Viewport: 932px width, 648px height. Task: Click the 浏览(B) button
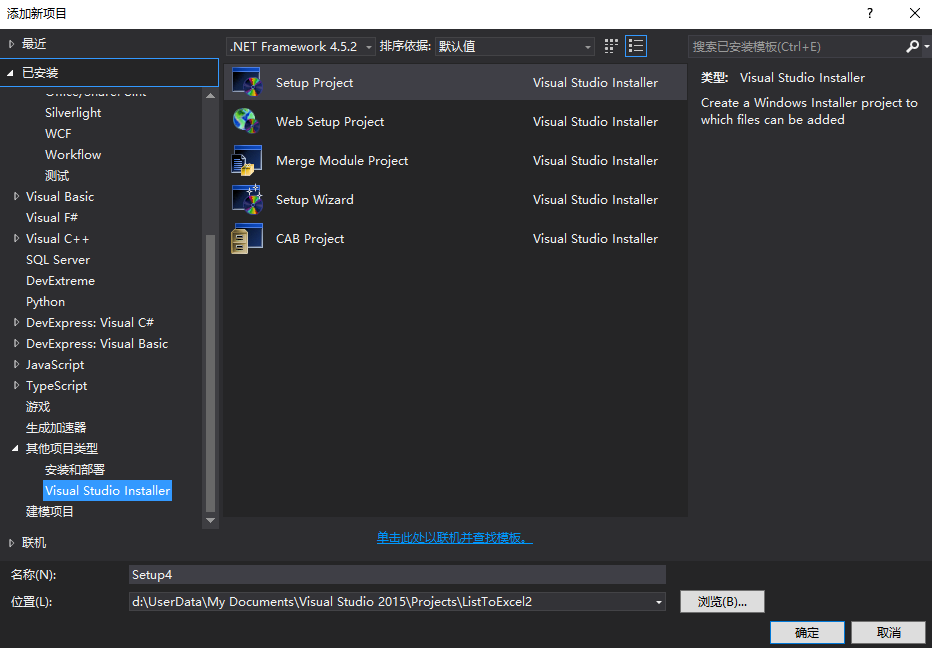(722, 601)
